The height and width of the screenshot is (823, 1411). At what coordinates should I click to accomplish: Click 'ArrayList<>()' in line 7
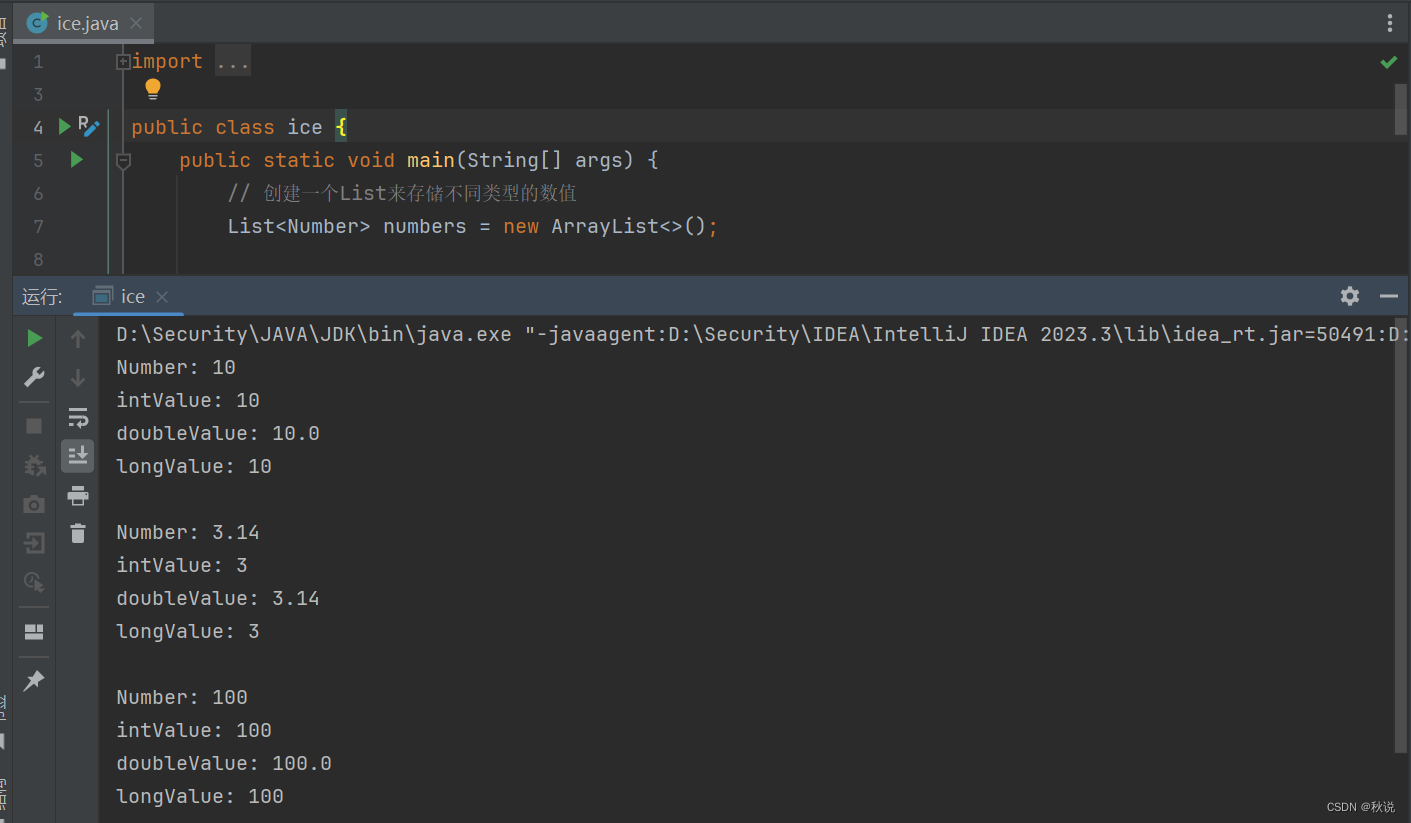629,226
